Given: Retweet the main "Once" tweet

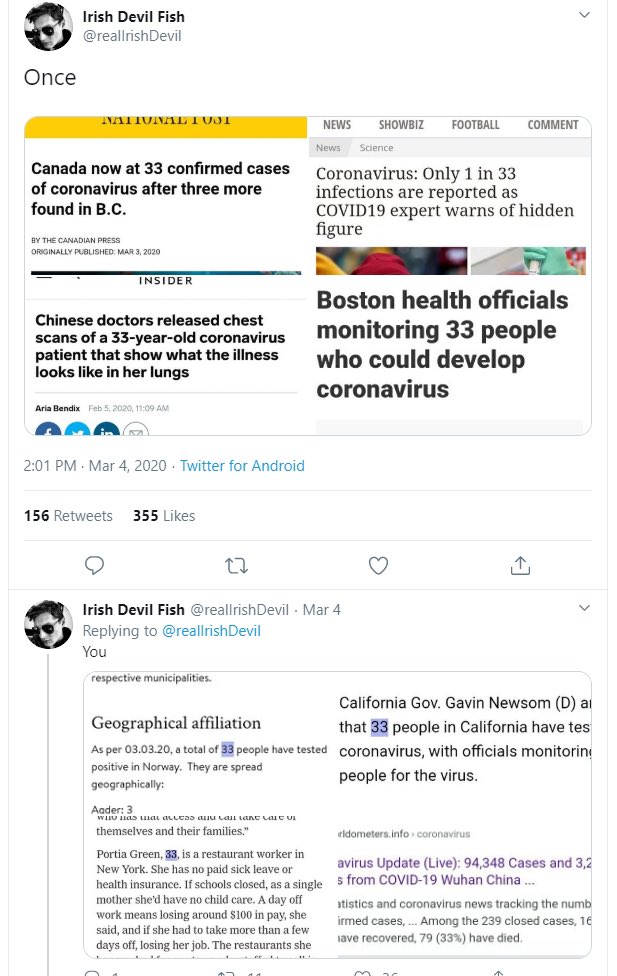Looking at the screenshot, I should point(237,566).
